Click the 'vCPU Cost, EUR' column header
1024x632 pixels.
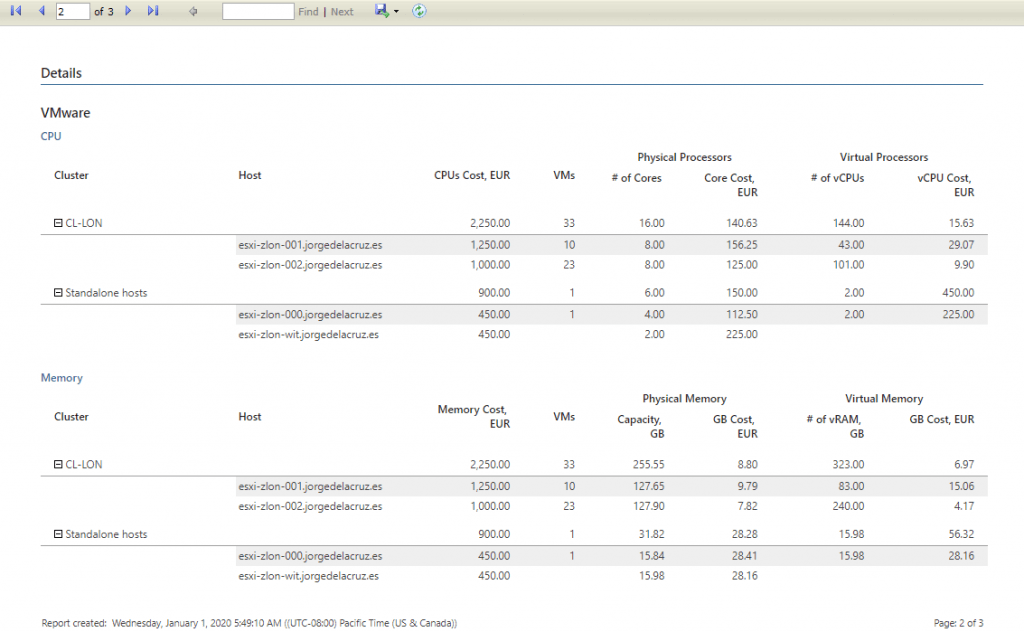(x=946, y=185)
